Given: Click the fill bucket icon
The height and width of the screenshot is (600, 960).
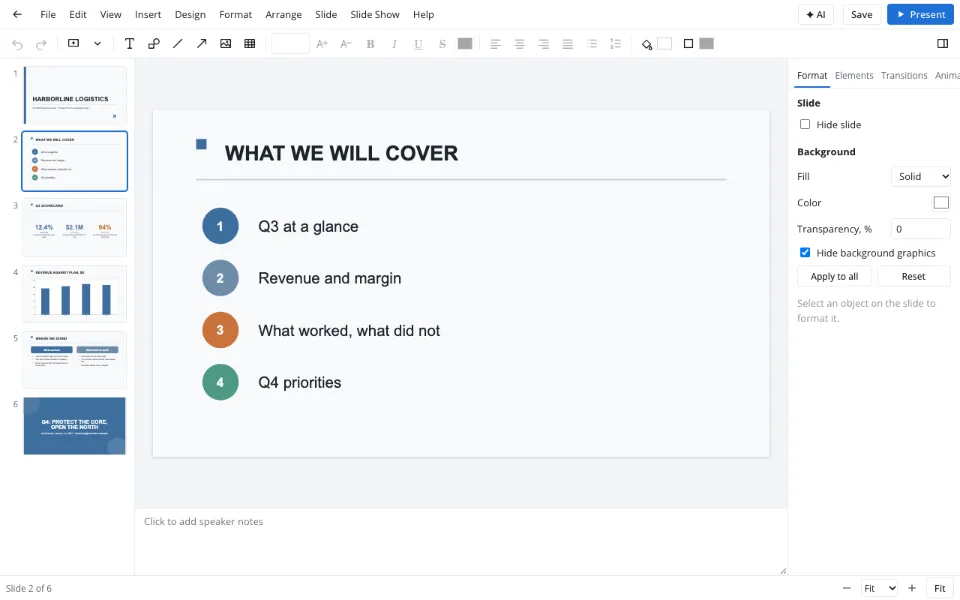Looking at the screenshot, I should click(x=647, y=44).
